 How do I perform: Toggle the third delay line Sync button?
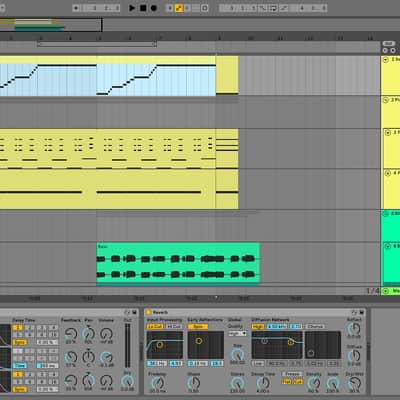[19, 389]
